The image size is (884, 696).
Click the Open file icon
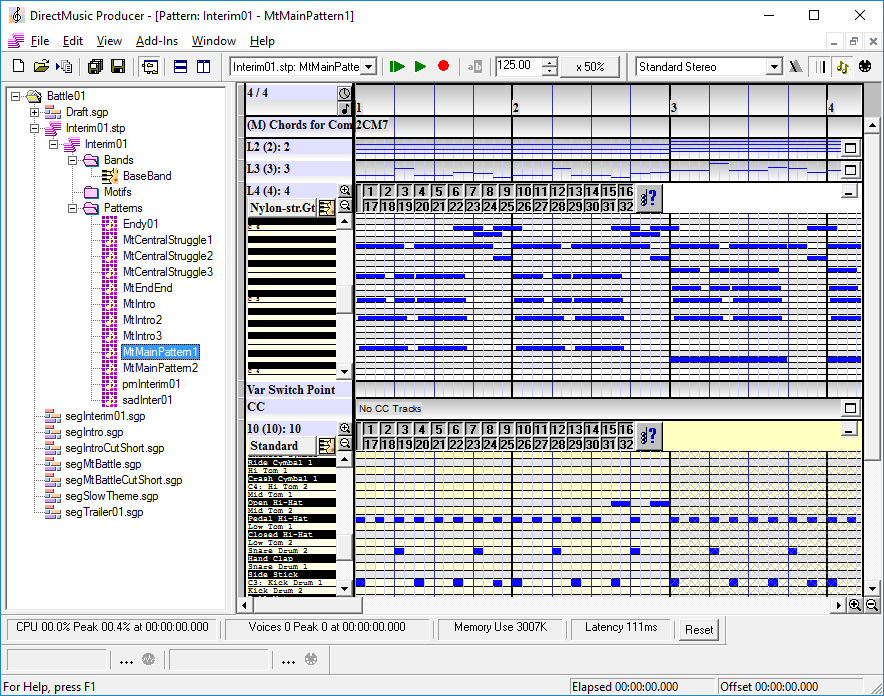[x=41, y=67]
